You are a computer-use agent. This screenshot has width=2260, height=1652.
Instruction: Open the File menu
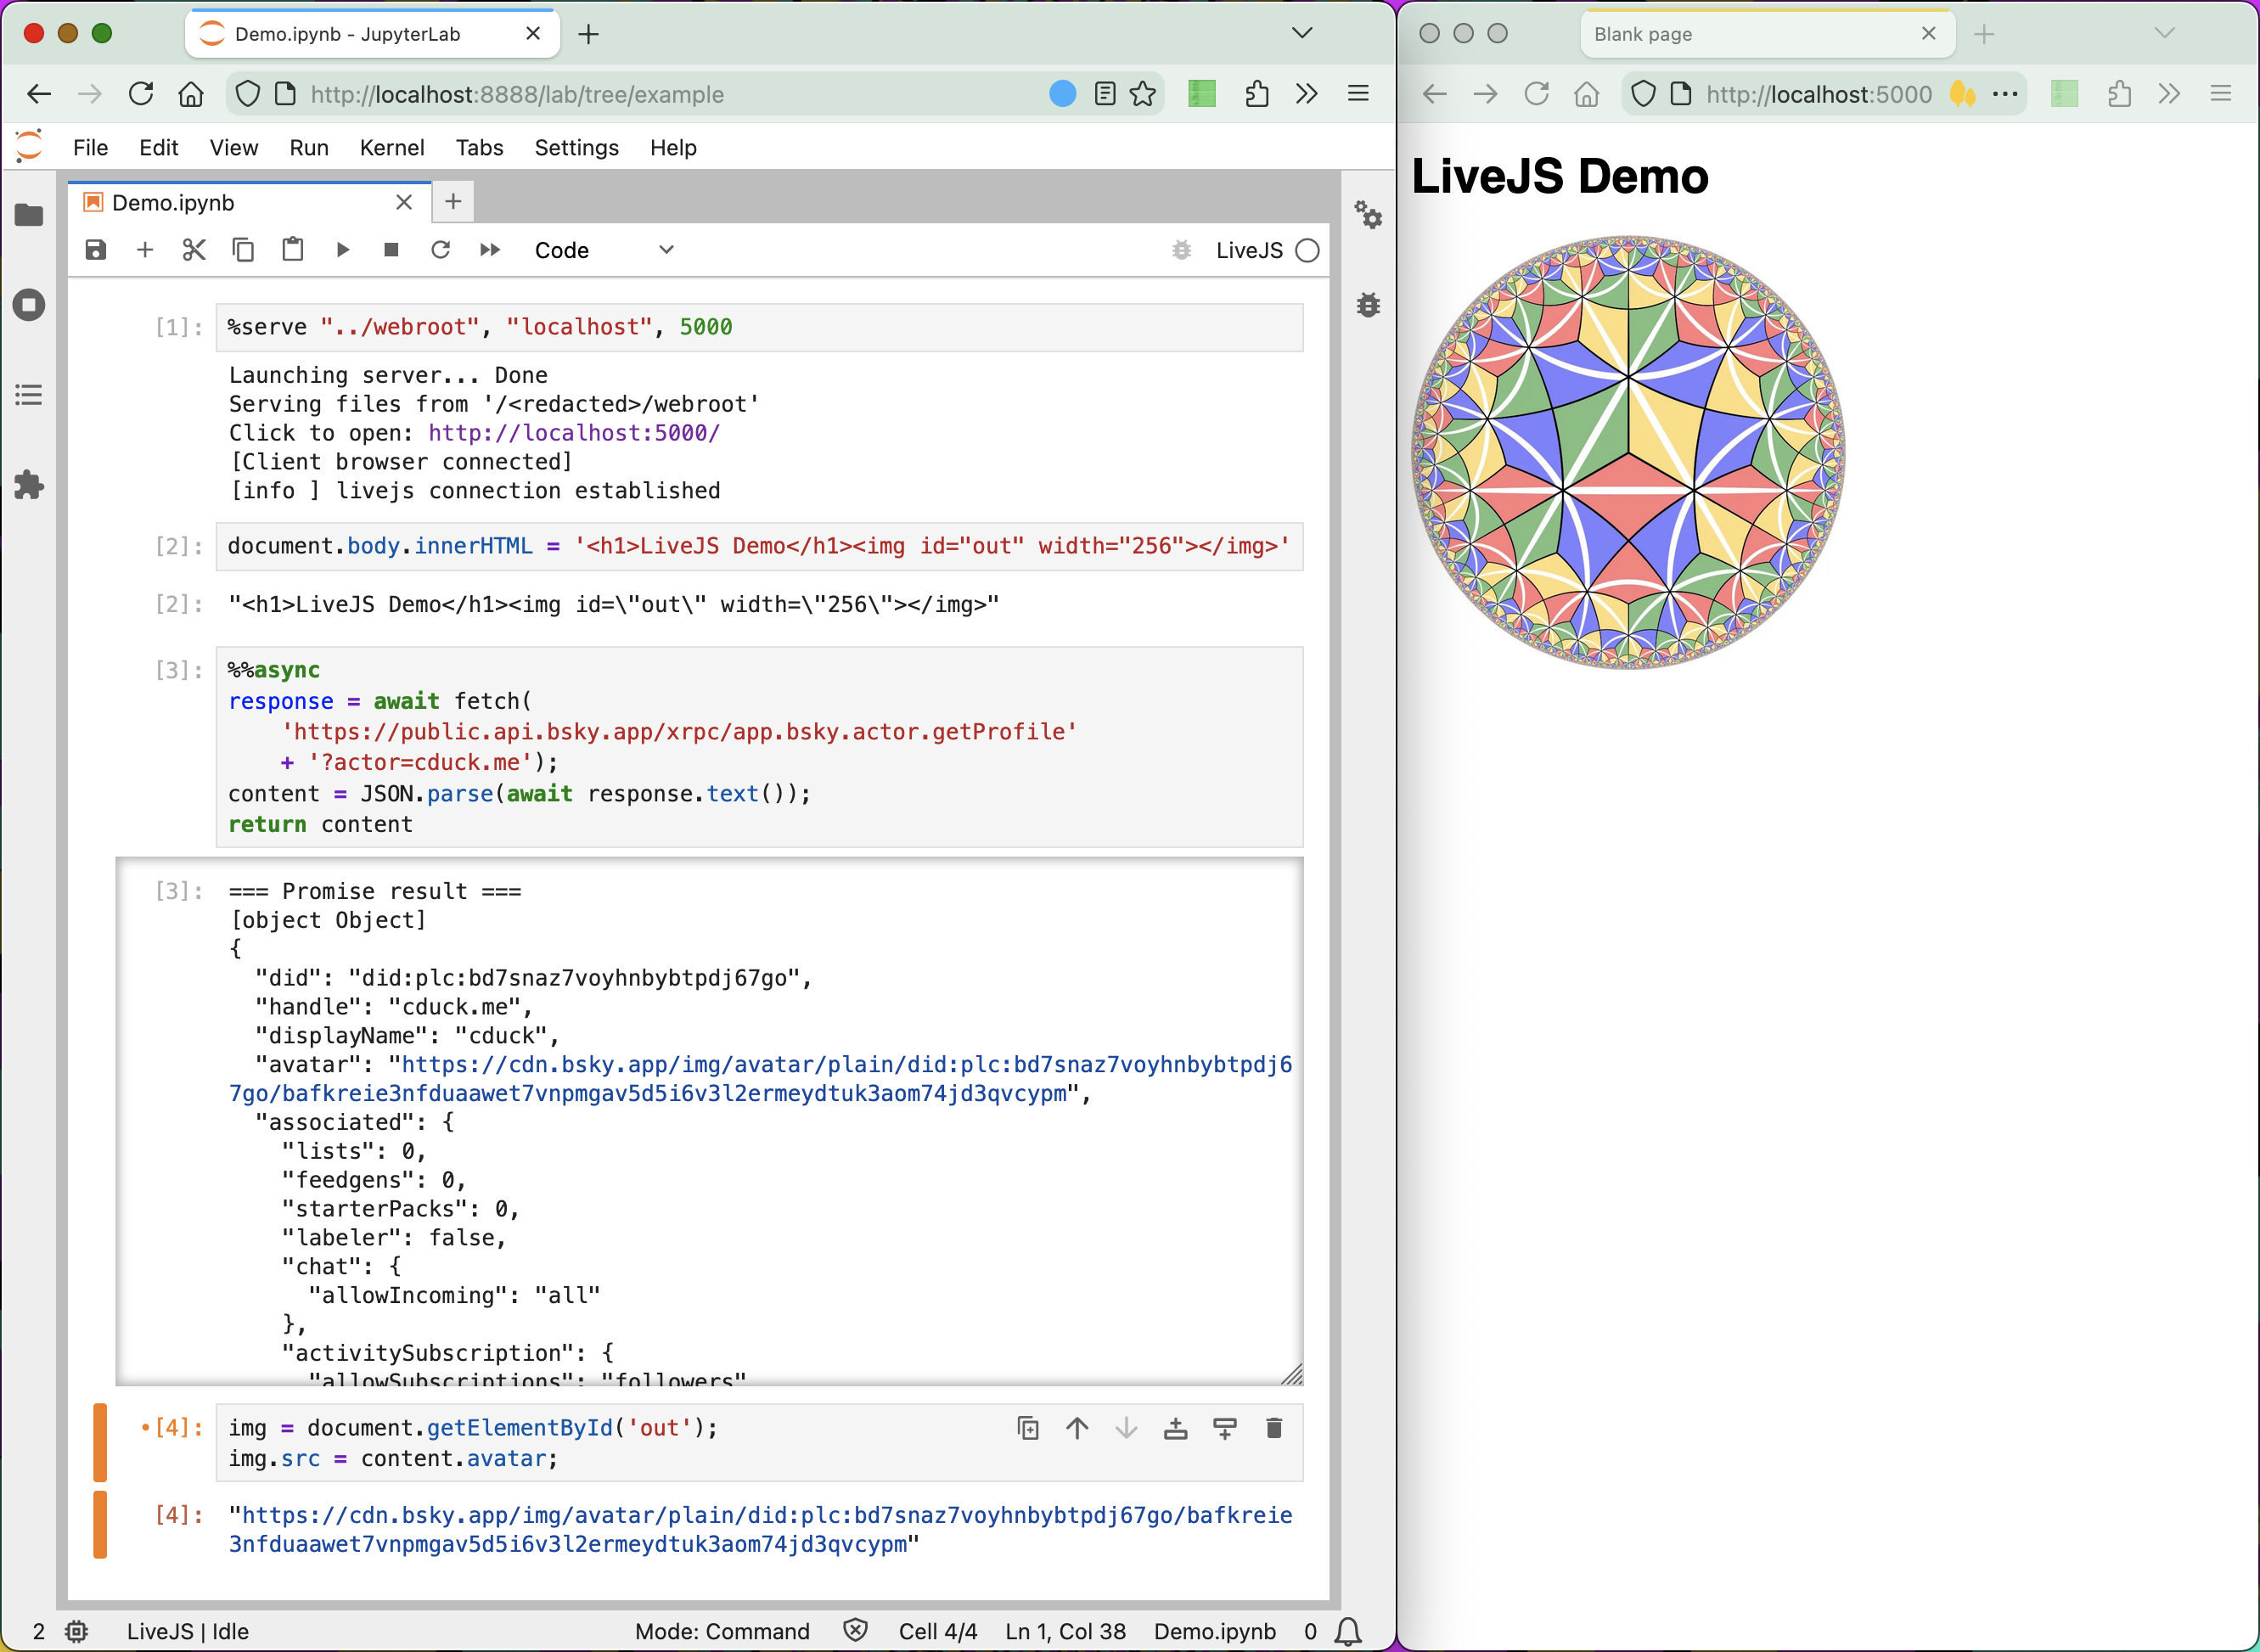click(90, 148)
